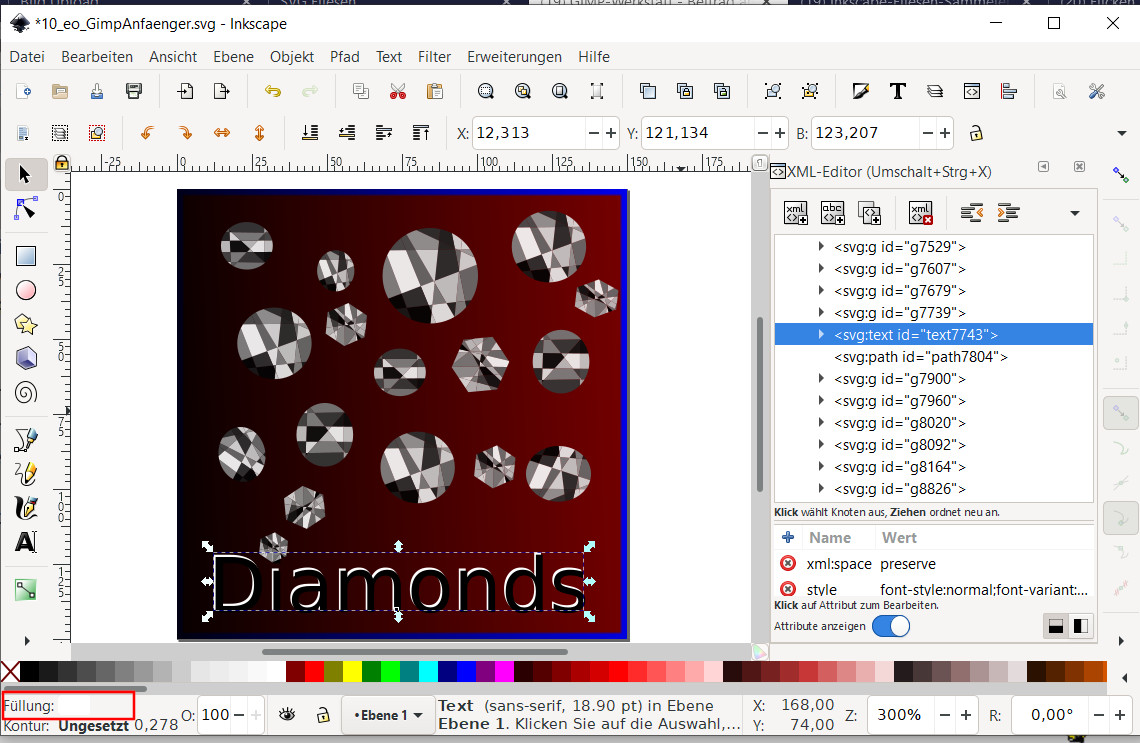1140x743 pixels.
Task: Select the Node edit tool
Action: coord(26,208)
